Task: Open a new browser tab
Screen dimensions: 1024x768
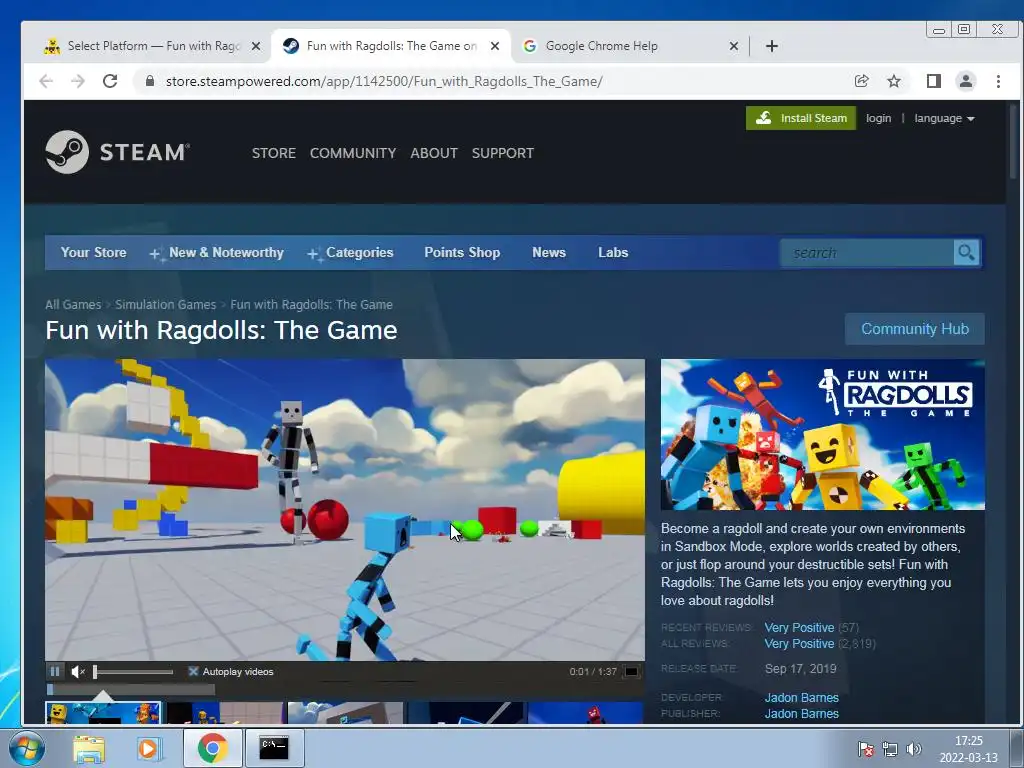Action: (771, 46)
